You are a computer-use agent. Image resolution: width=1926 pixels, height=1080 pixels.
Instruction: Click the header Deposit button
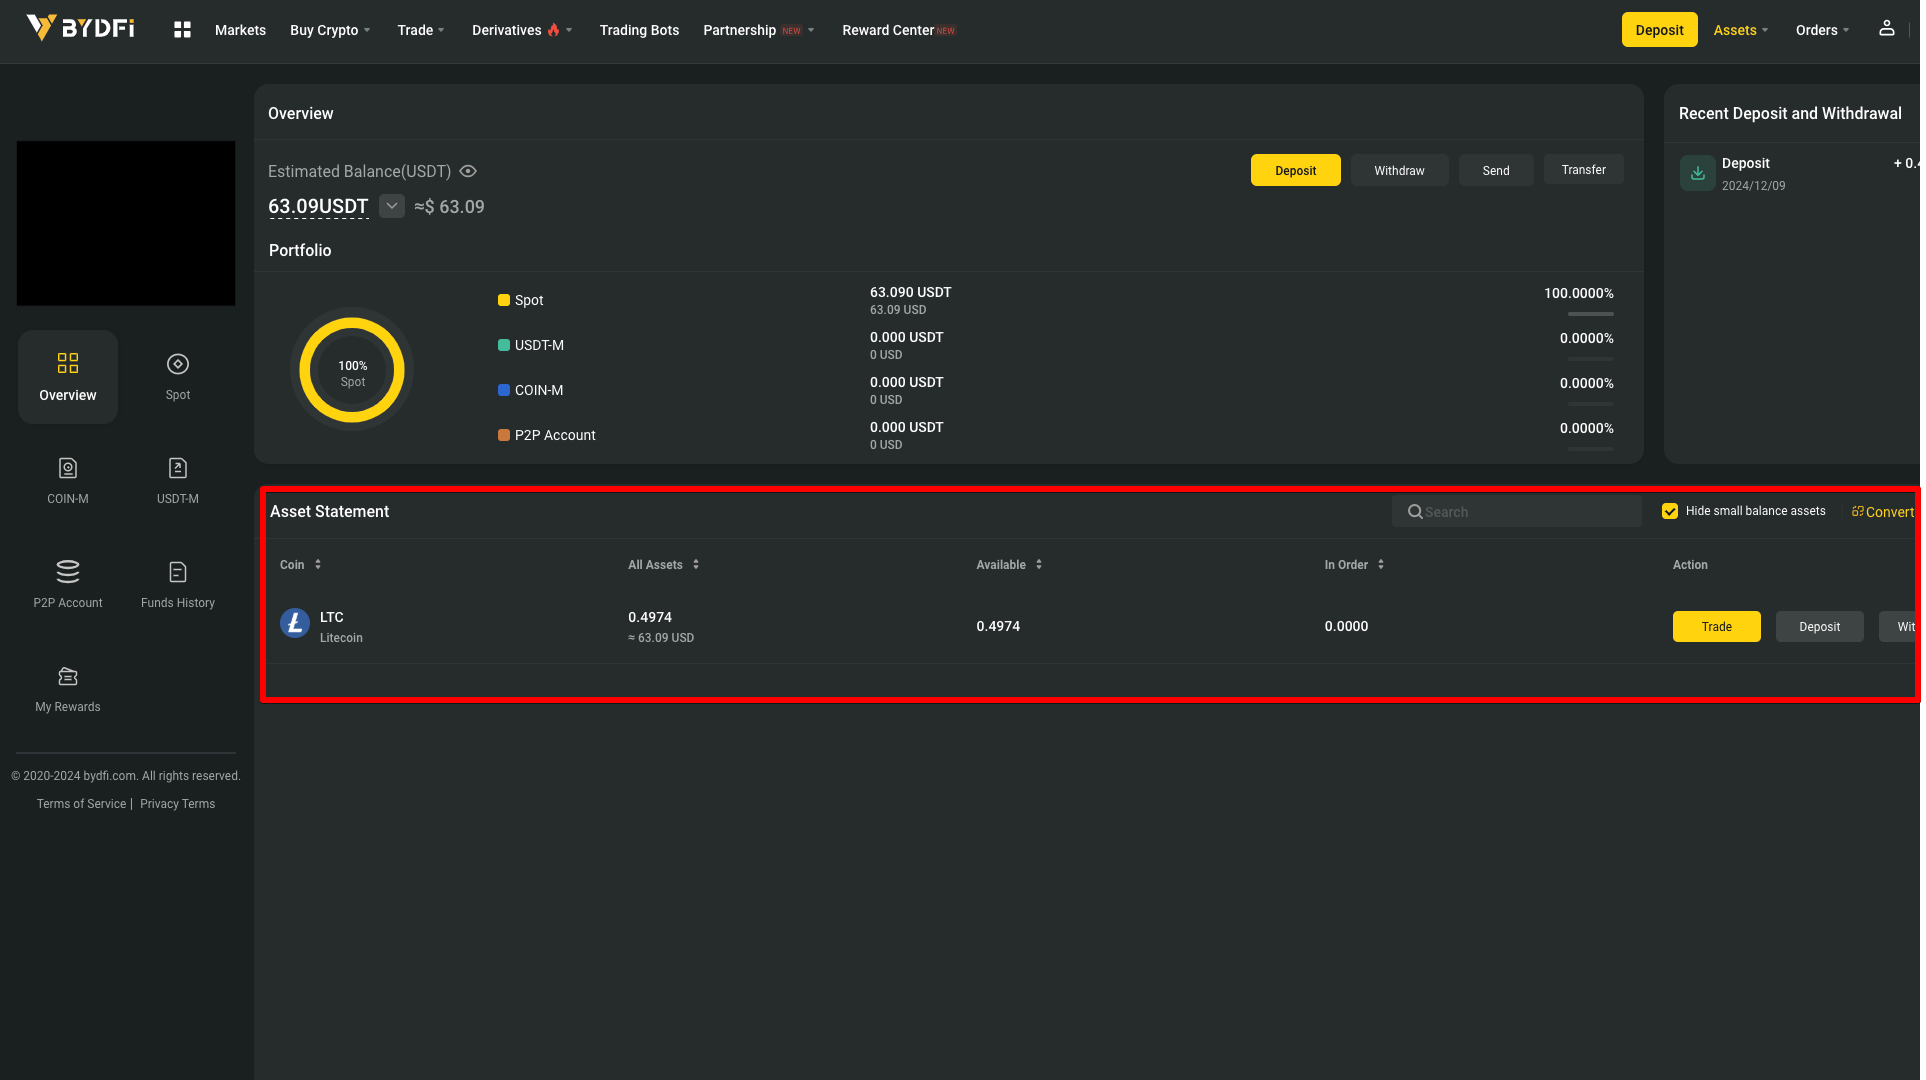[1659, 30]
